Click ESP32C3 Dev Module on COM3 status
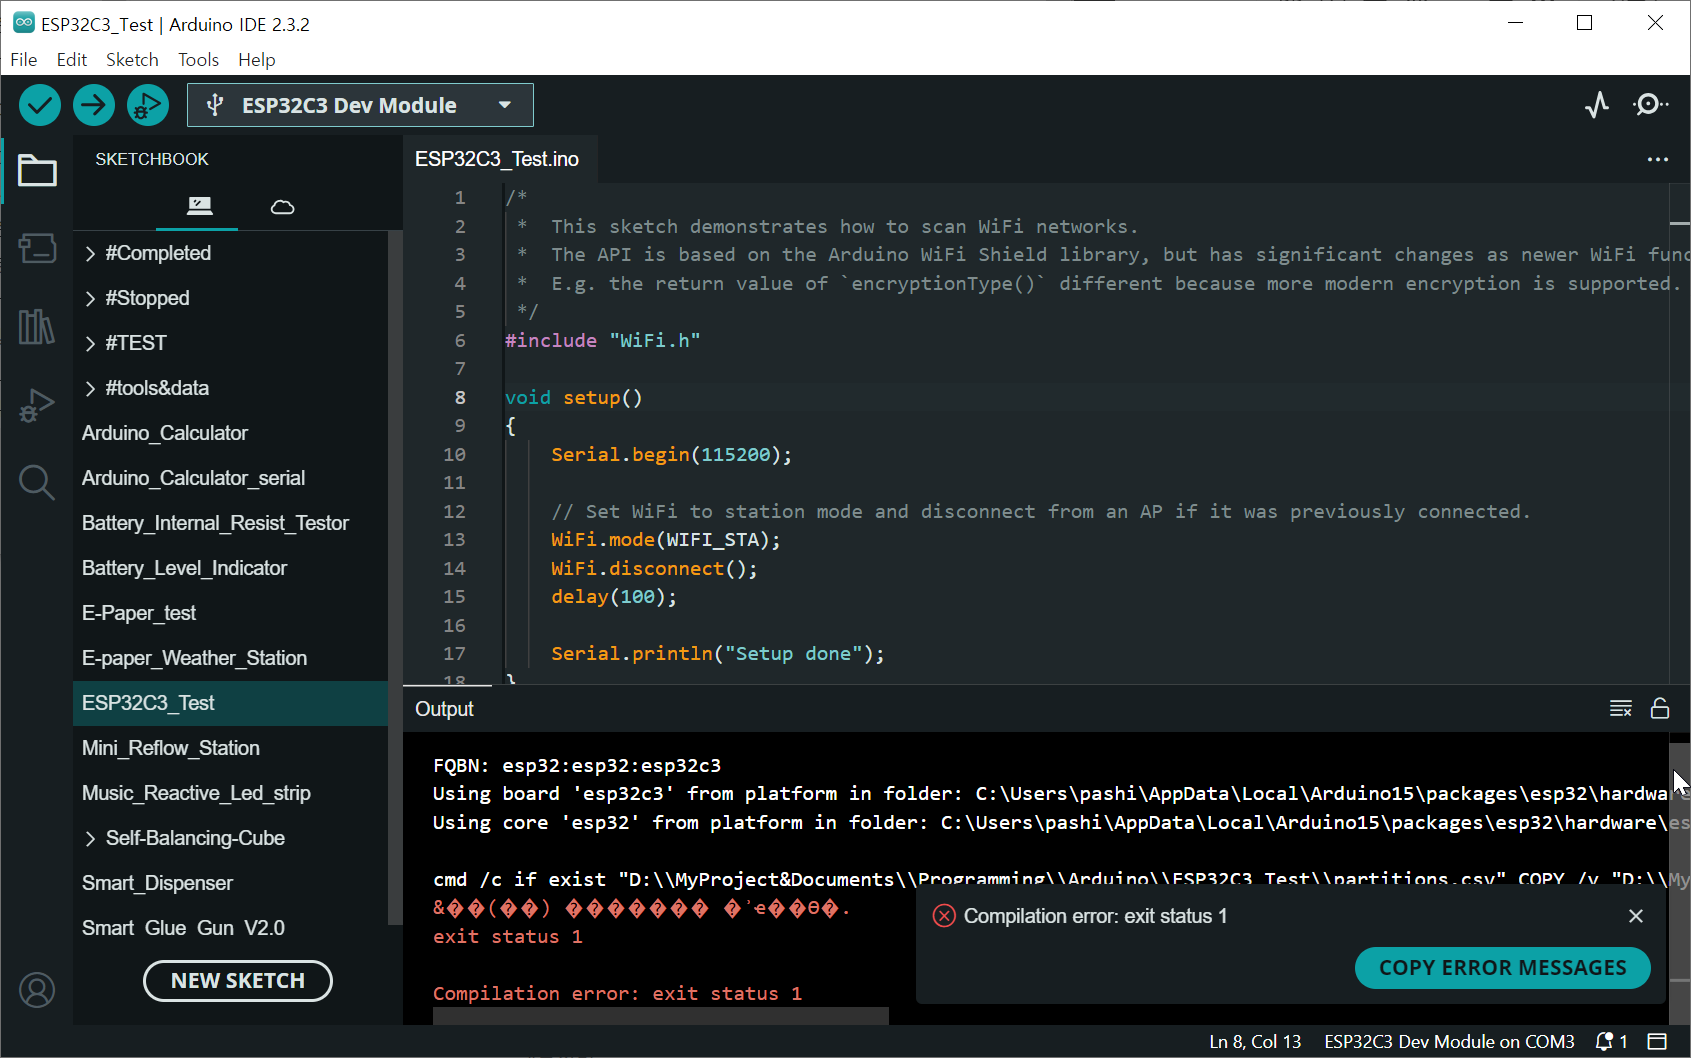 pyautogui.click(x=1449, y=1041)
